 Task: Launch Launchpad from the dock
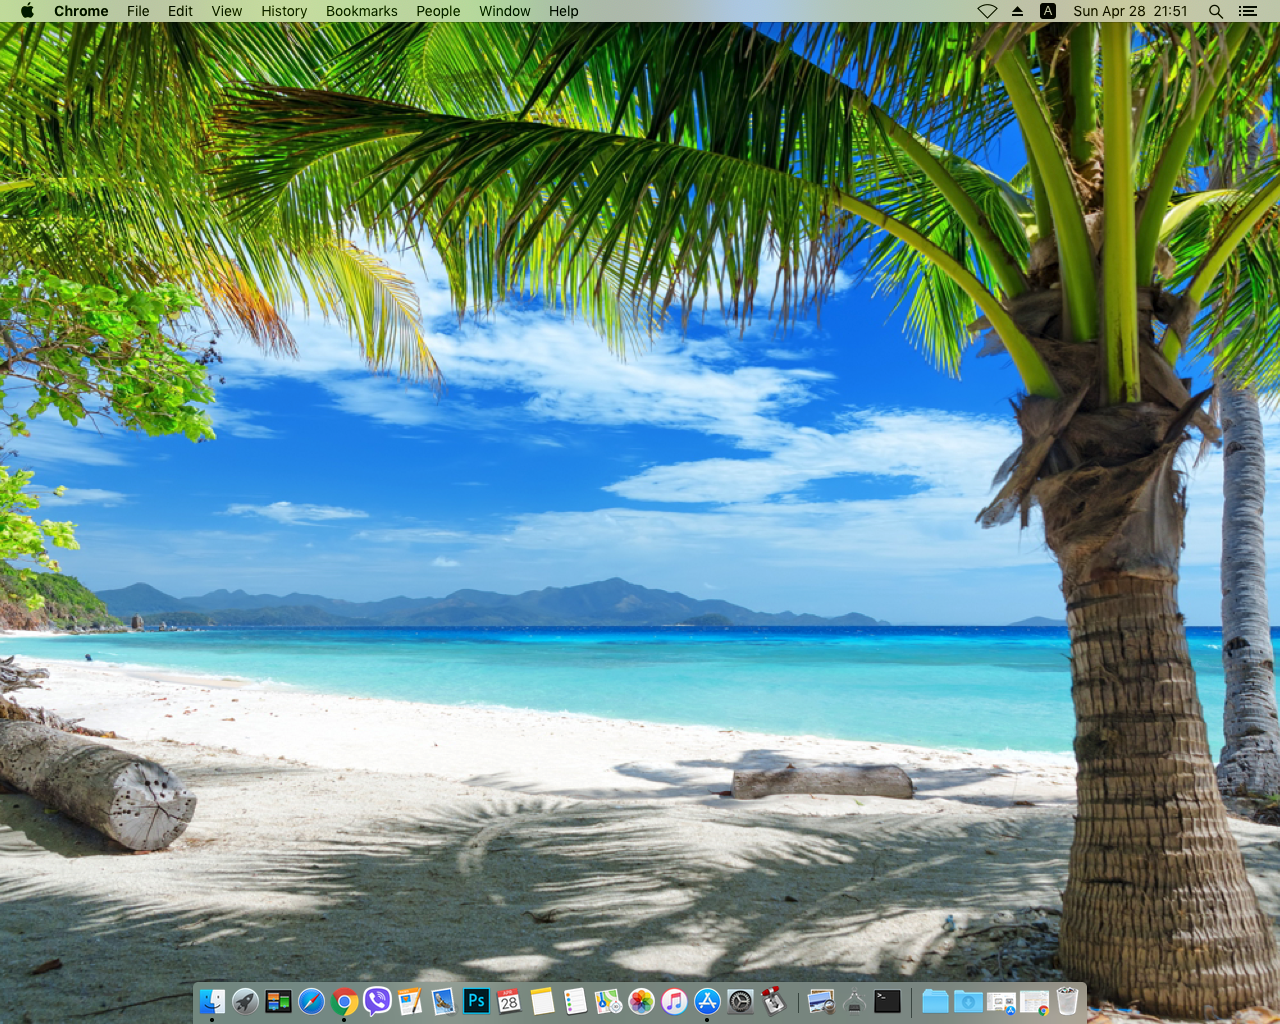pos(245,1001)
